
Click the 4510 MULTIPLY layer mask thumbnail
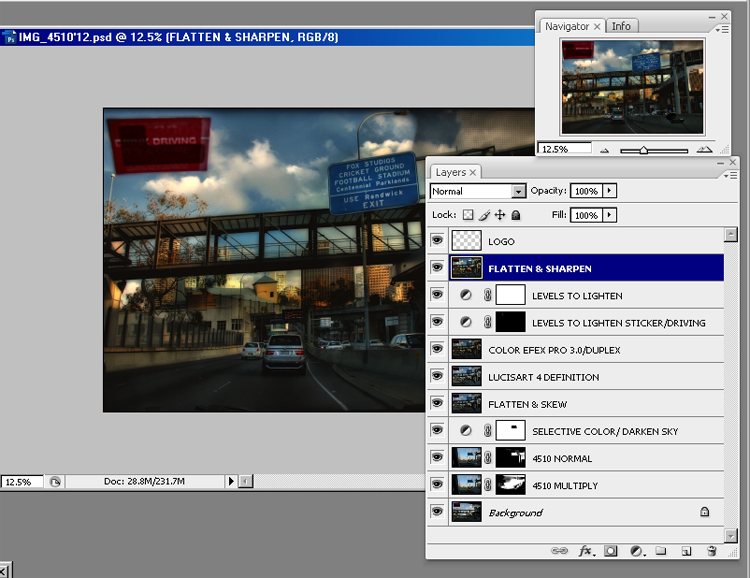click(x=511, y=485)
